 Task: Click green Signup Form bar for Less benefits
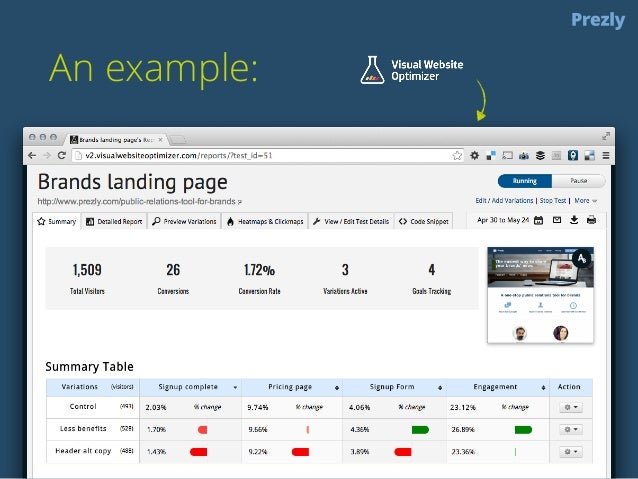click(x=420, y=430)
